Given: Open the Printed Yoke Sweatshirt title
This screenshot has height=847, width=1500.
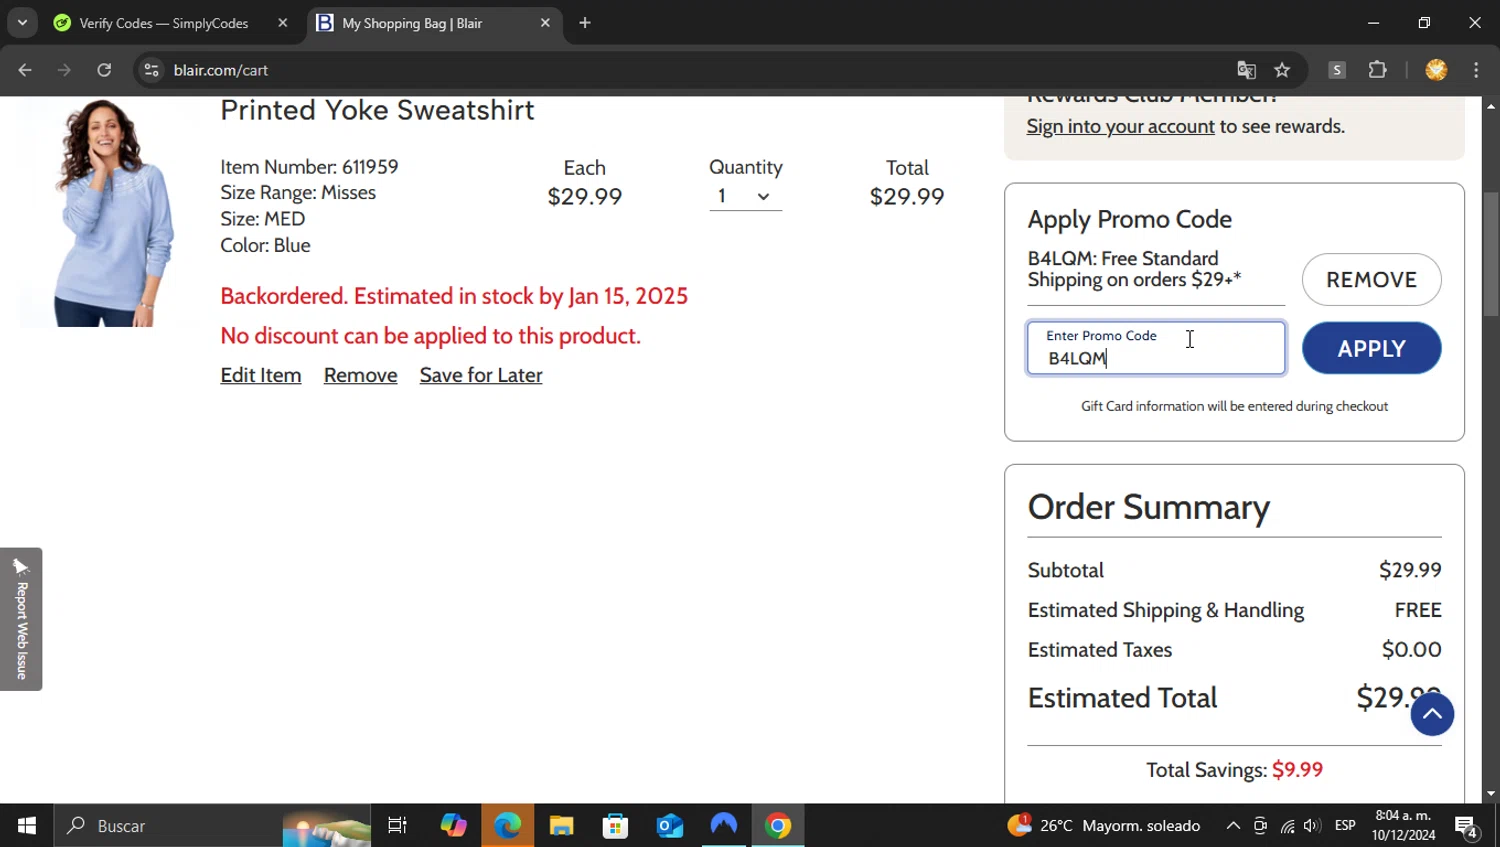Looking at the screenshot, I should click(x=377, y=110).
